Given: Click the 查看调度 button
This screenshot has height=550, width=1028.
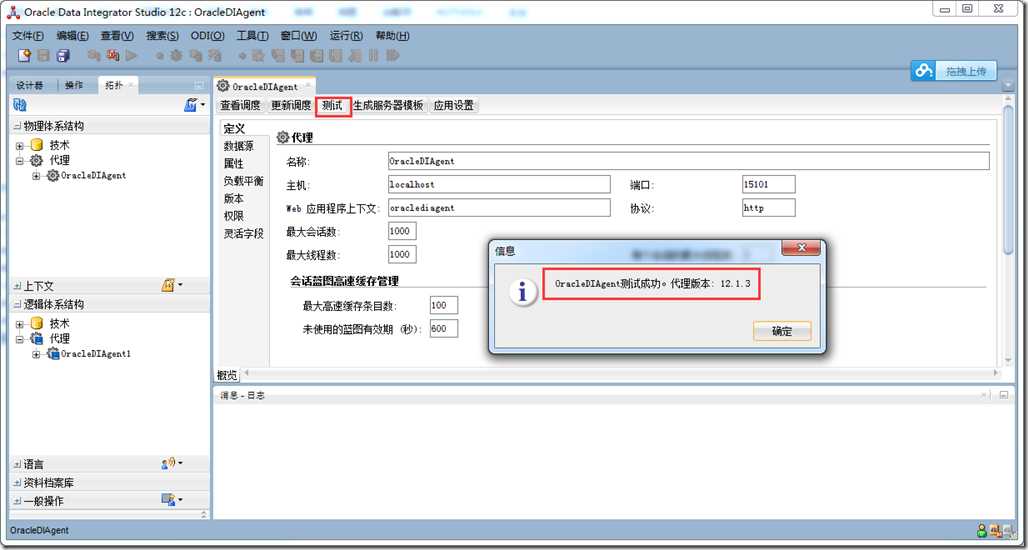Looking at the screenshot, I should [x=241, y=106].
